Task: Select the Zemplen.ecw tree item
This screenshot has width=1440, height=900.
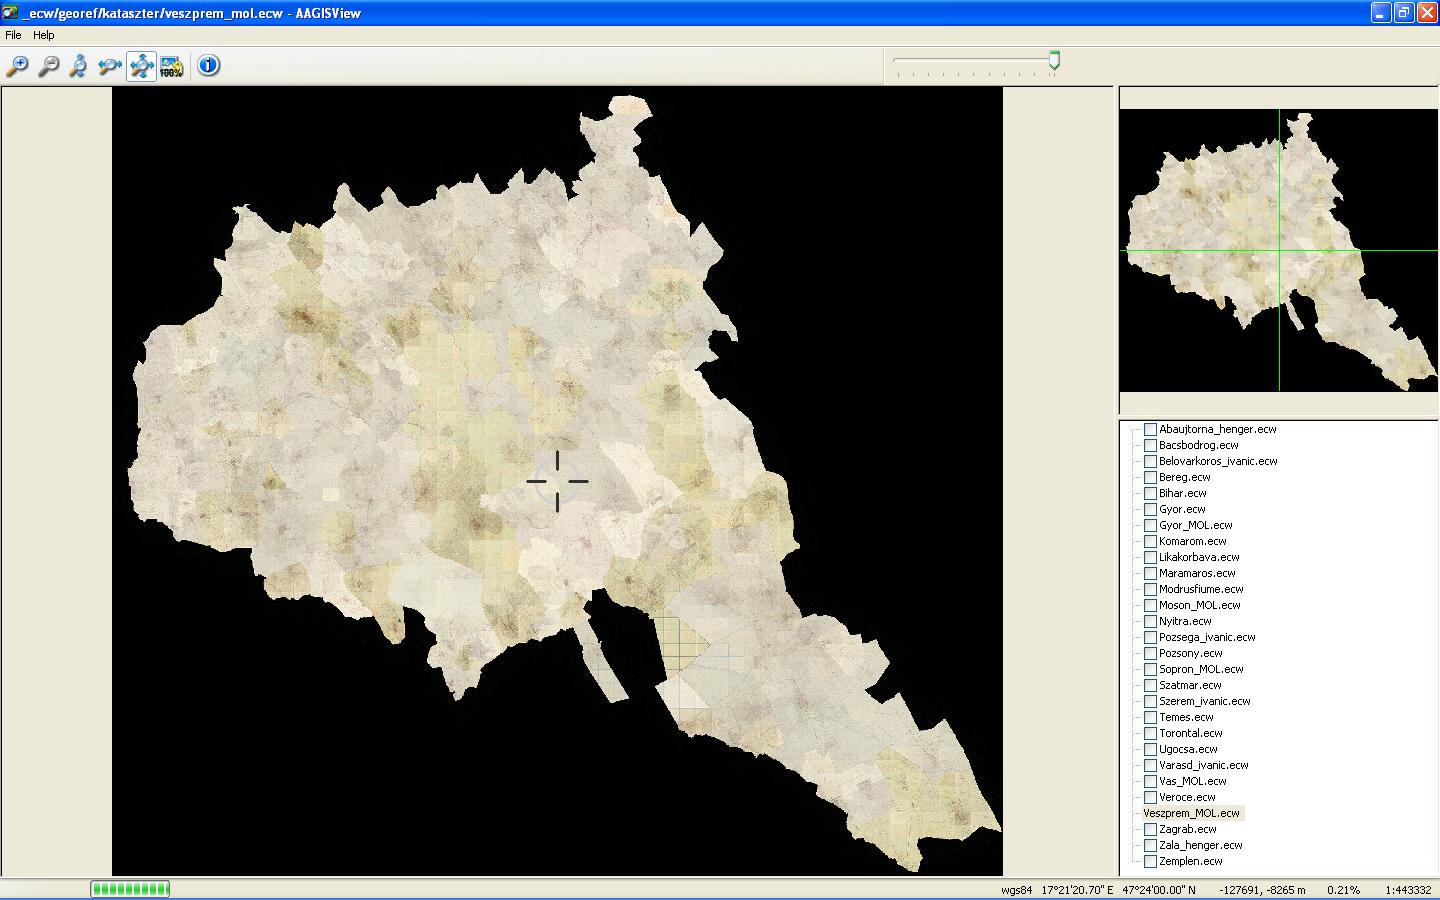Action: (1190, 861)
